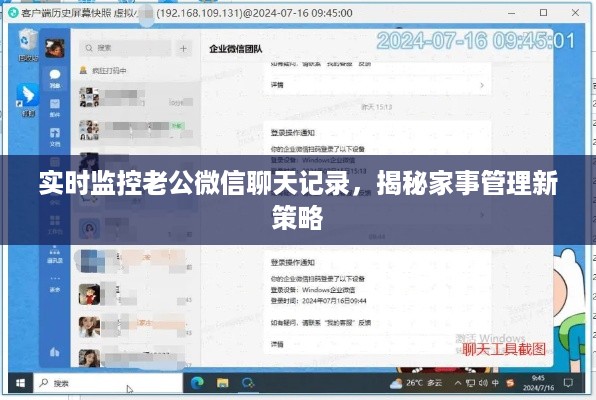The height and width of the screenshot is (400, 596).
Task: Open the taskbar clock showing 9:45
Action: tap(538, 383)
